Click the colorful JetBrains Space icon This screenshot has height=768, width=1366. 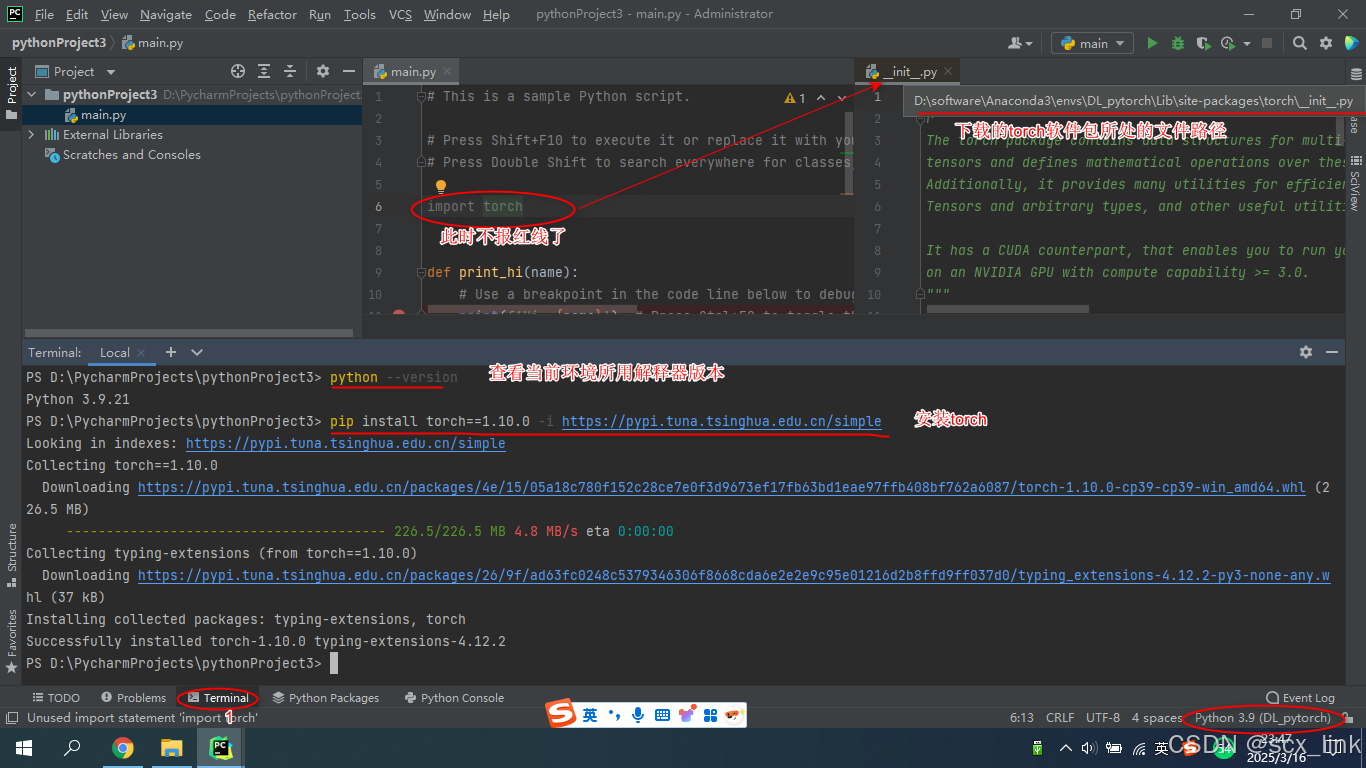(x=1351, y=43)
